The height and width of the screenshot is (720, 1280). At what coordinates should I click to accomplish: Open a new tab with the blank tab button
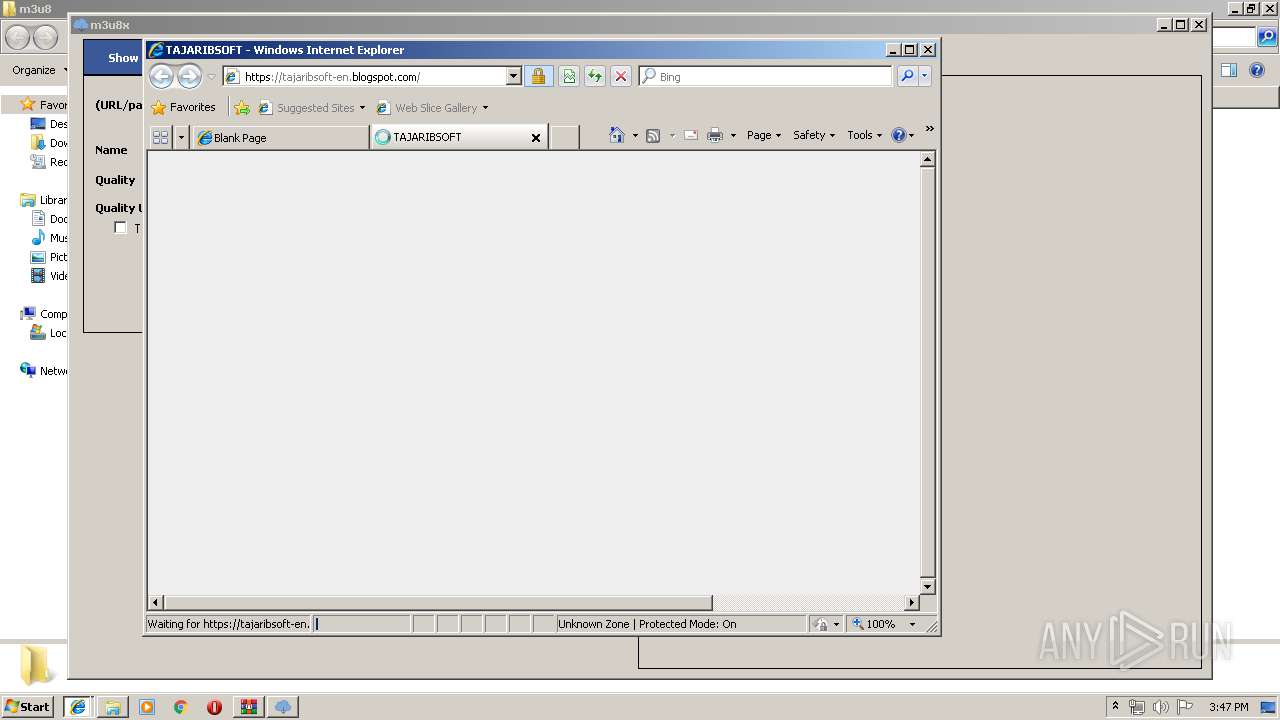point(565,137)
